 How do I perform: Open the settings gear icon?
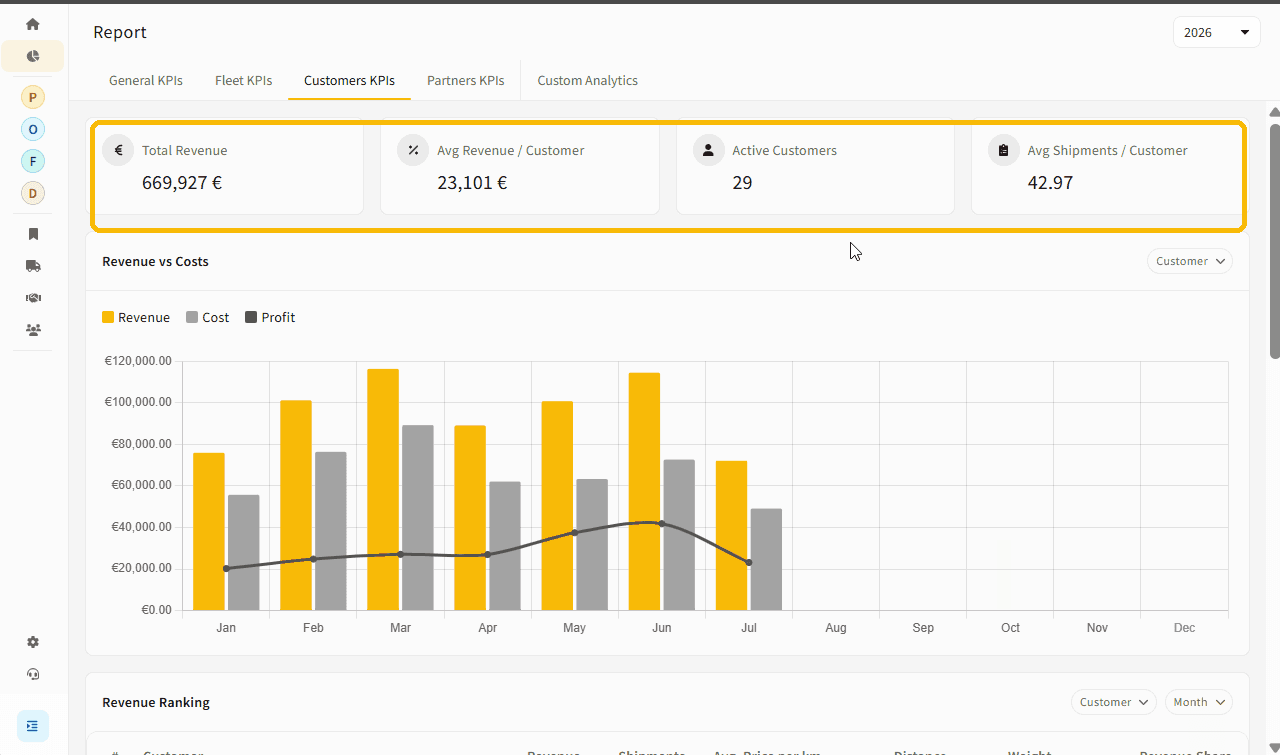point(33,642)
